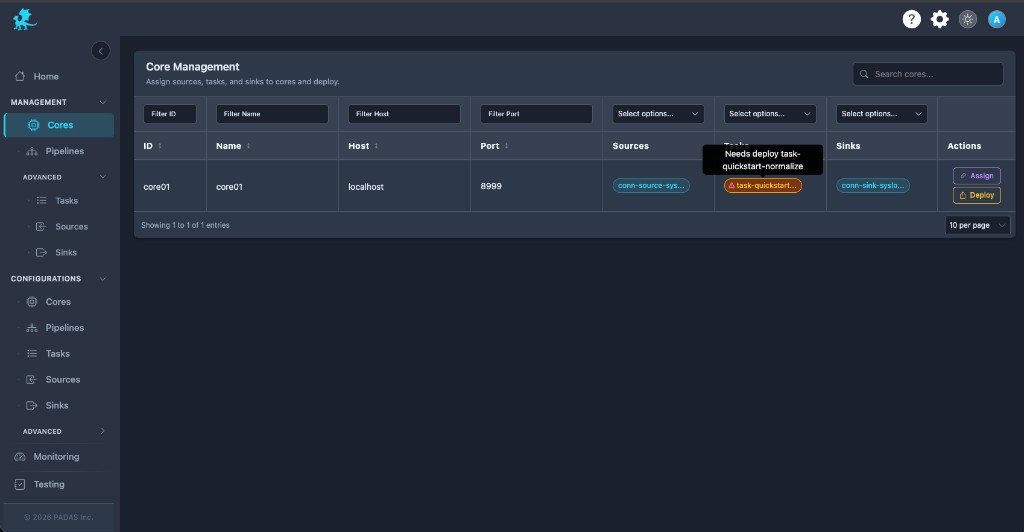This screenshot has width=1024, height=532.
Task: Click the Actions column header
Action: (x=964, y=146)
